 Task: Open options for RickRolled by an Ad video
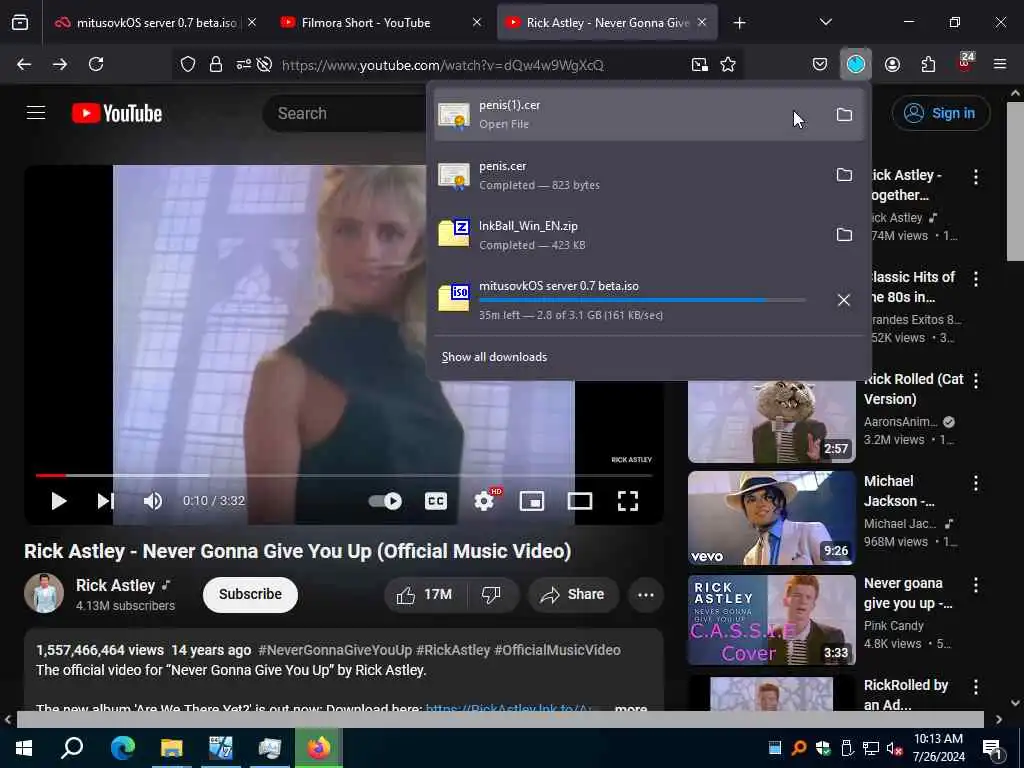(x=976, y=687)
